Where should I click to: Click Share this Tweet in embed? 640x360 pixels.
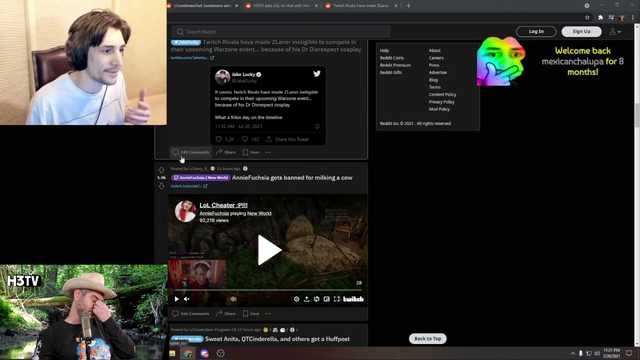287,139
